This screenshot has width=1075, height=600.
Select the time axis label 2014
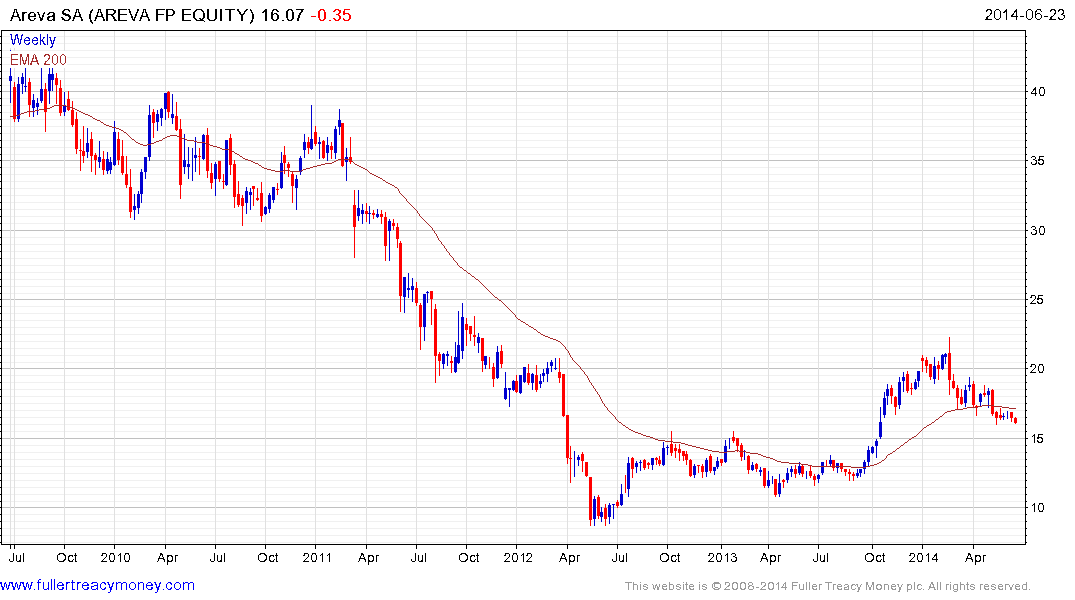pos(923,557)
